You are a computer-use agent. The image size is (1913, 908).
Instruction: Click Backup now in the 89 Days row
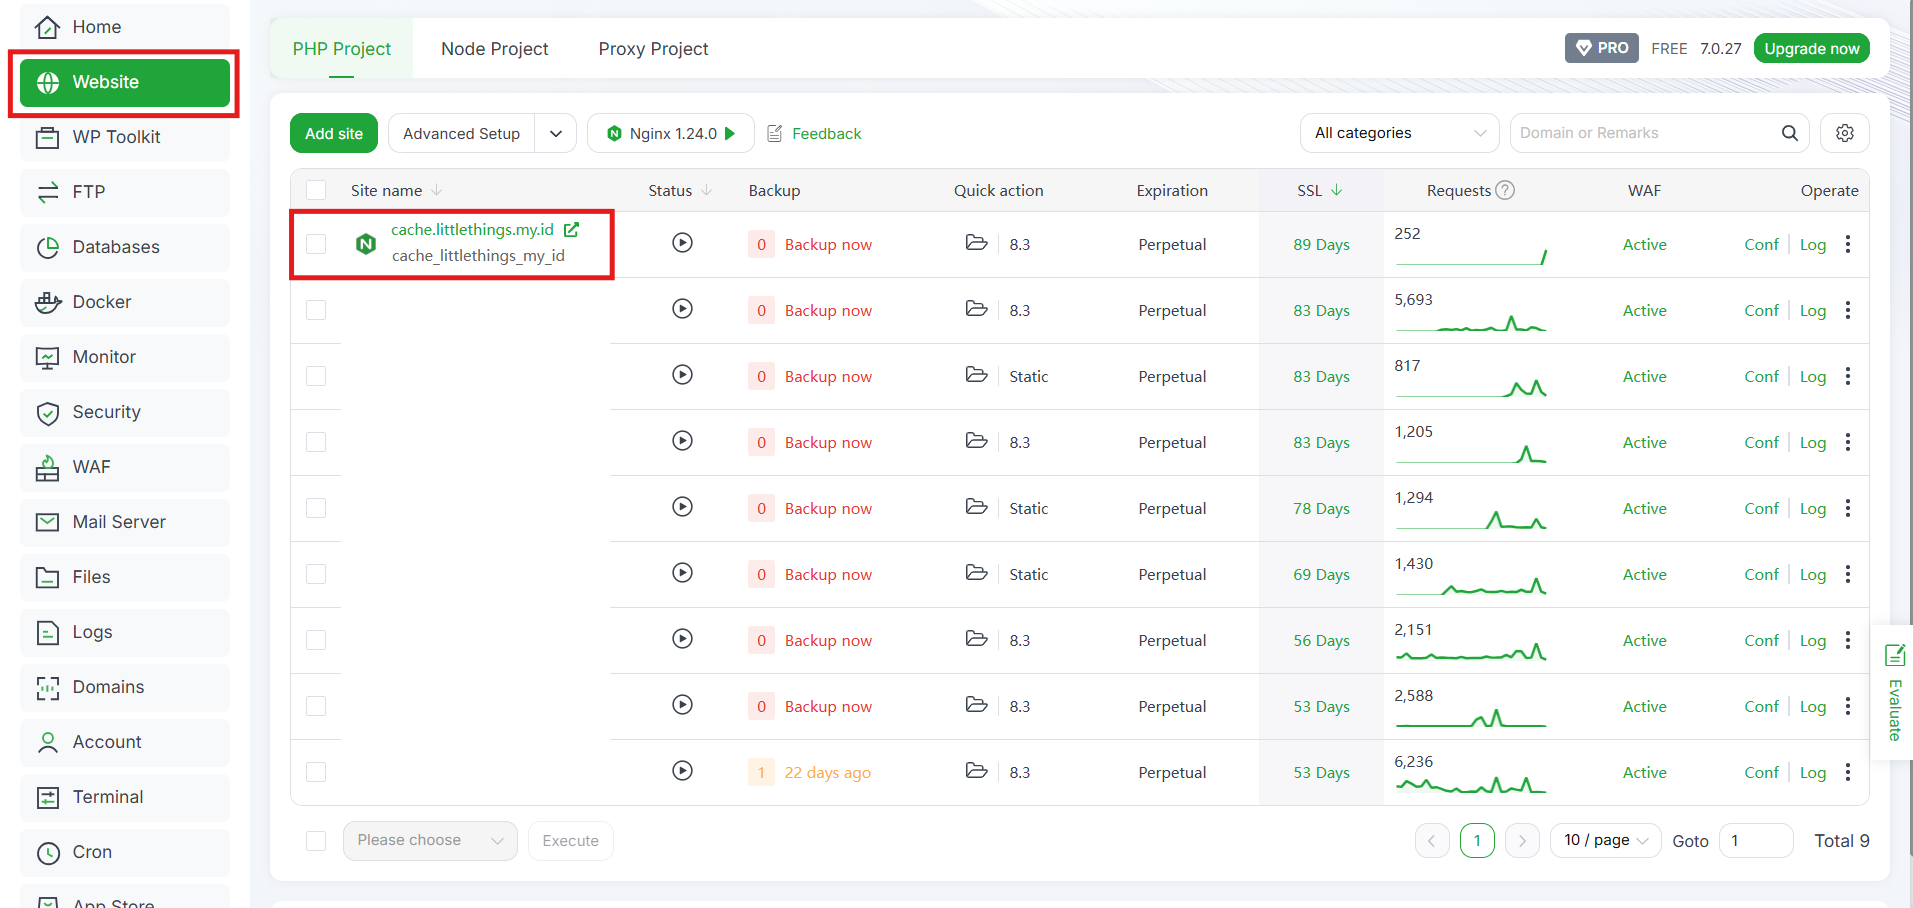[x=828, y=244]
